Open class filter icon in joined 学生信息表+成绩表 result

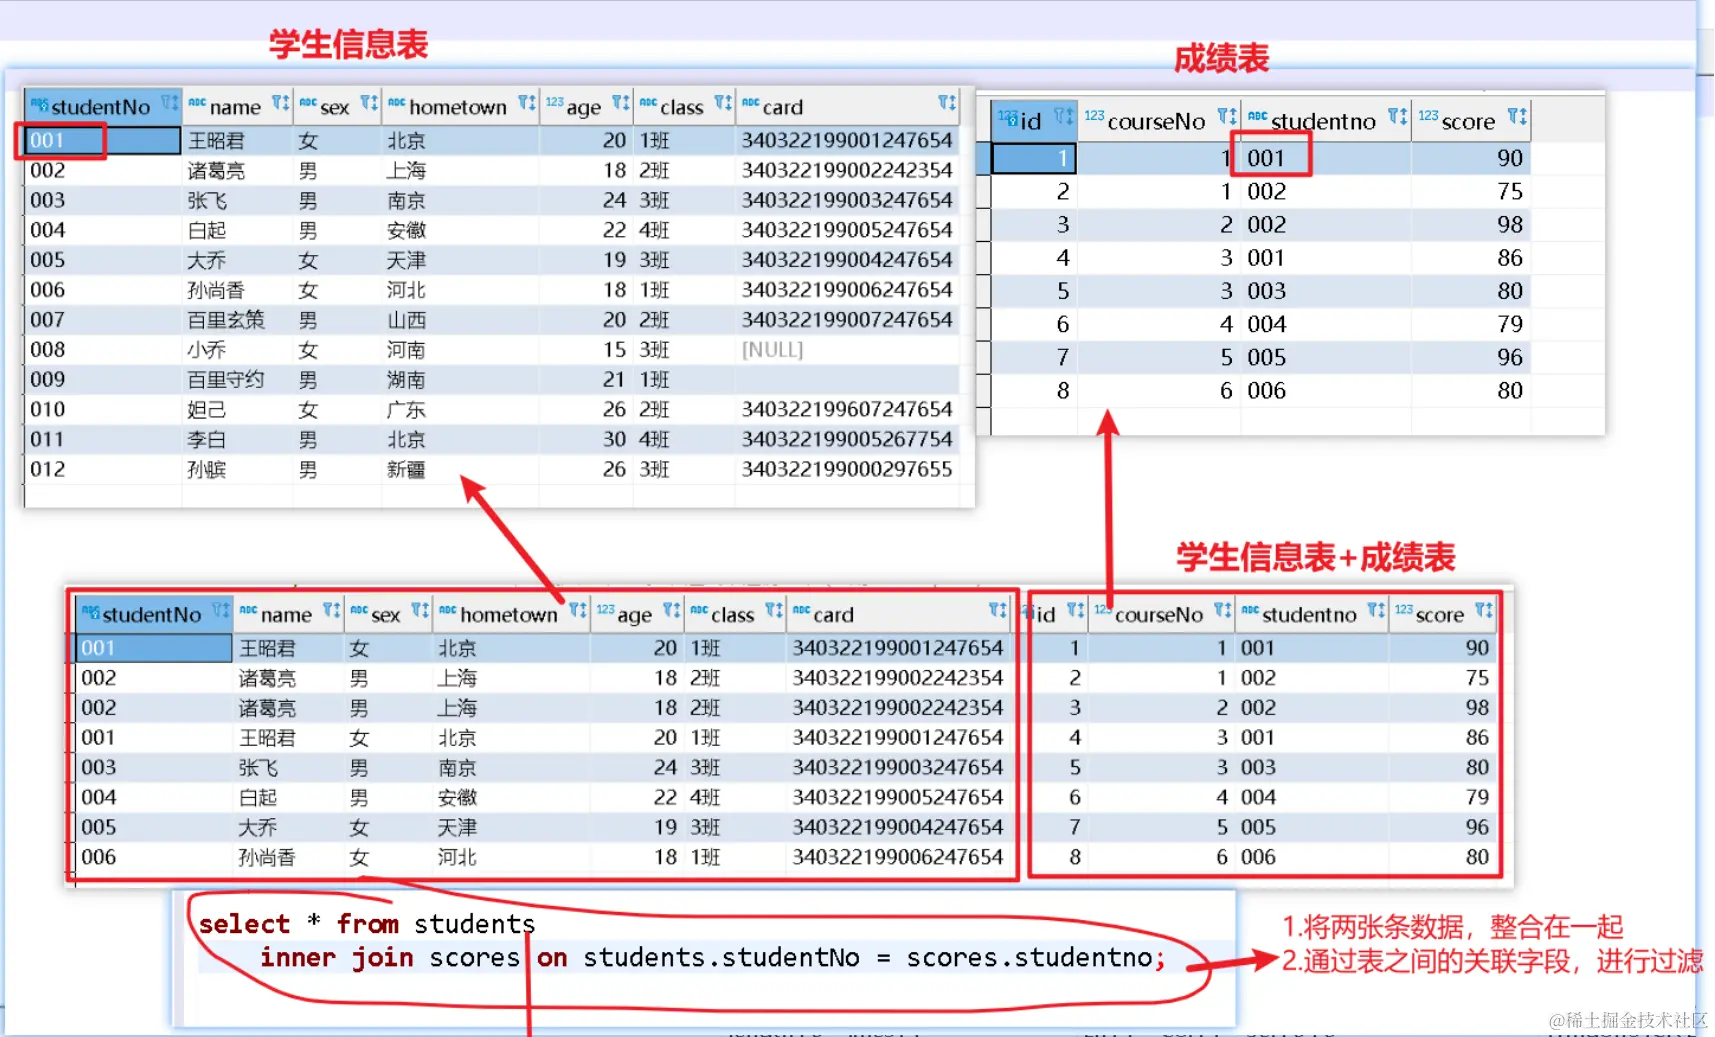pos(773,610)
